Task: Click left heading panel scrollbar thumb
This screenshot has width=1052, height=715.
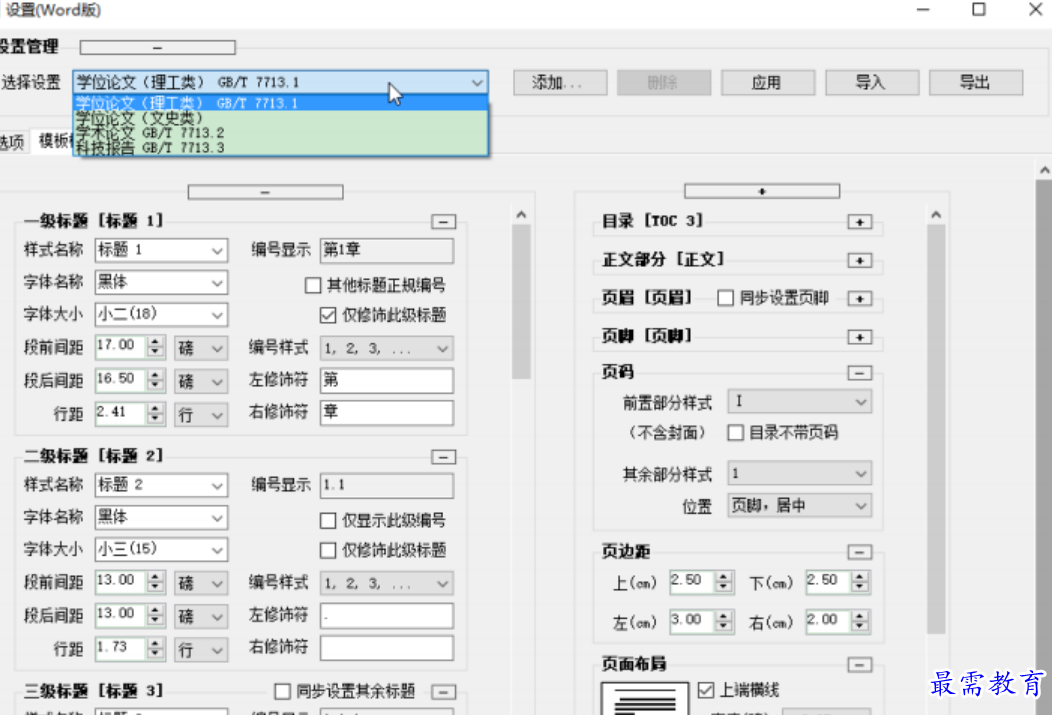Action: [521, 302]
